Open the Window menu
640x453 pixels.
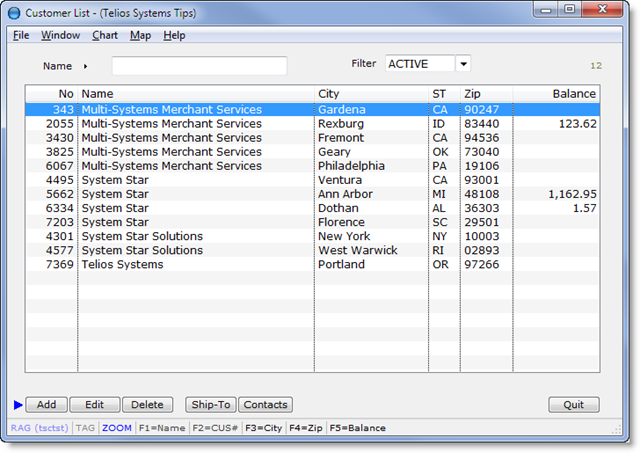click(x=61, y=35)
